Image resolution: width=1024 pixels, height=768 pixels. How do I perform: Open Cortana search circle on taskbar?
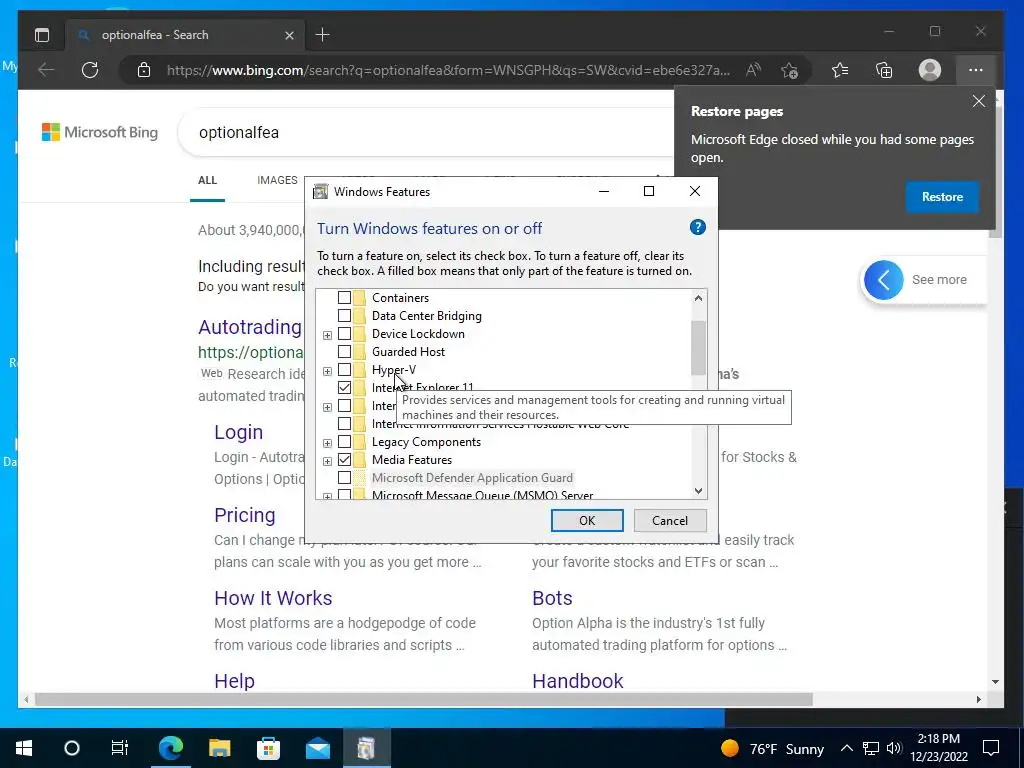[x=72, y=748]
